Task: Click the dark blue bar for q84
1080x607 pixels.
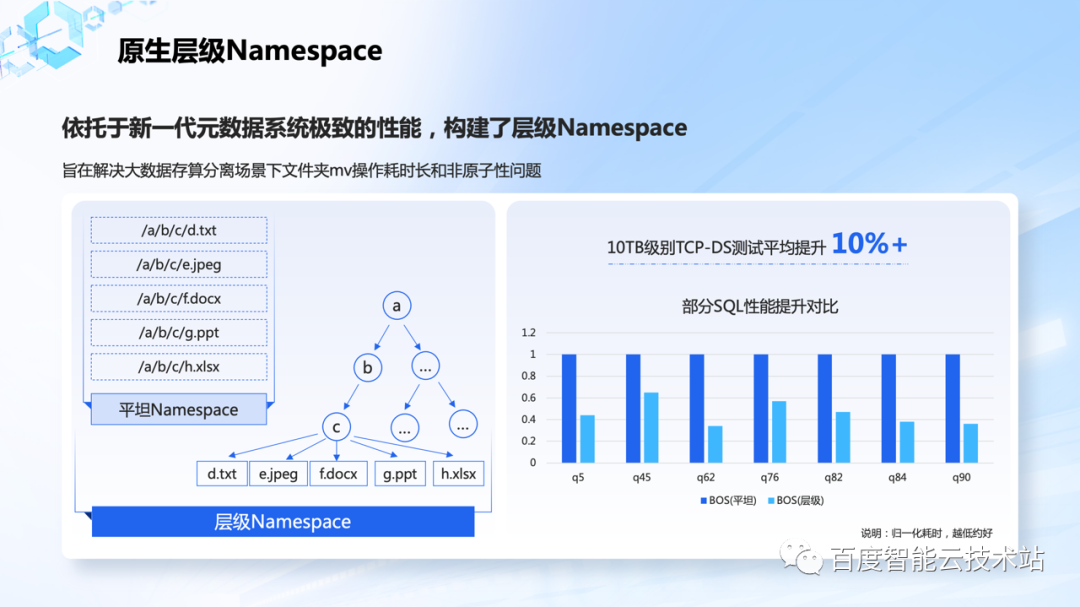Action: [x=889, y=409]
